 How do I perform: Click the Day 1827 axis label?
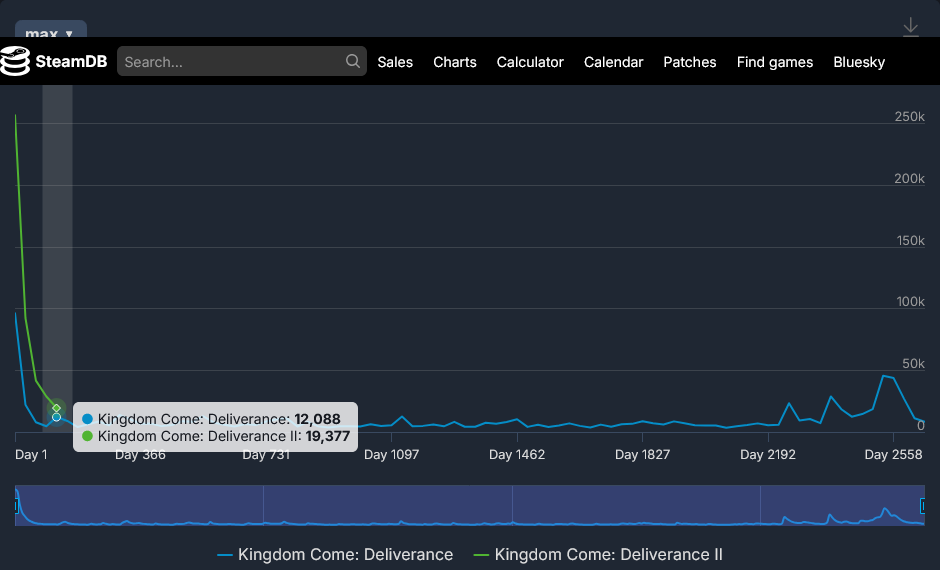(642, 454)
